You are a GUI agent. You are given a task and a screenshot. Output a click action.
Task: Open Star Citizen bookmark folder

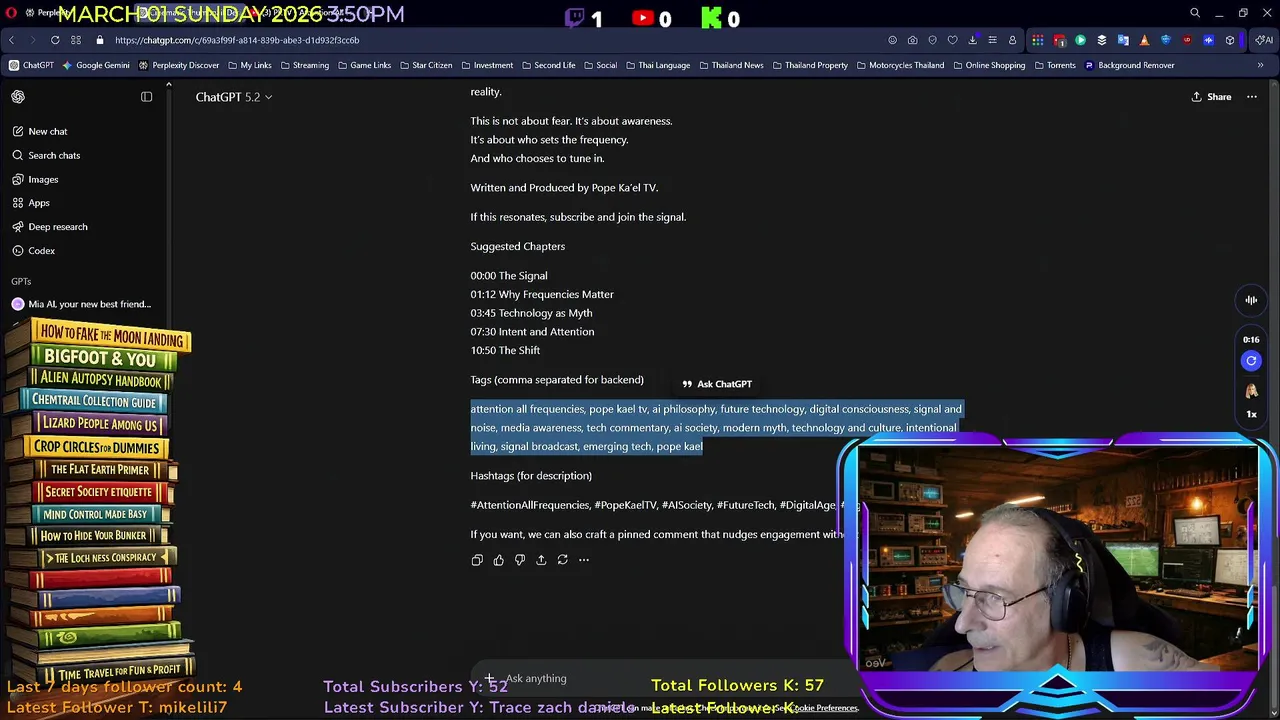(425, 65)
